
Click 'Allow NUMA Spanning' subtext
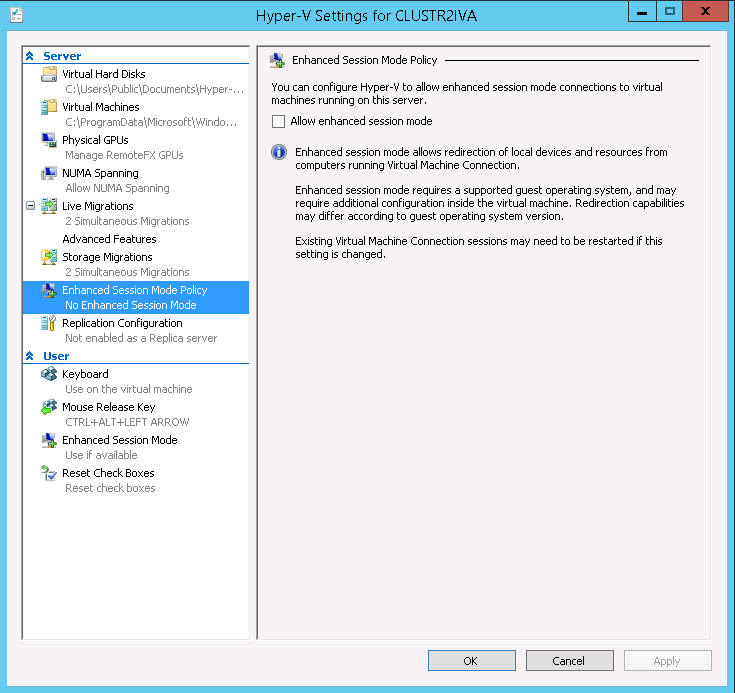117,188
